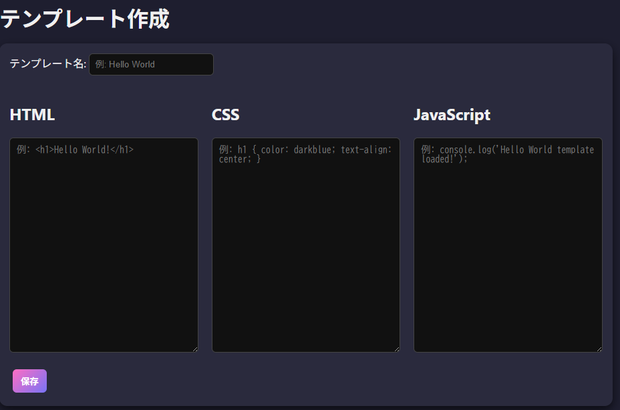Click the CSS section heading
The height and width of the screenshot is (410, 620).
pyautogui.click(x=225, y=115)
